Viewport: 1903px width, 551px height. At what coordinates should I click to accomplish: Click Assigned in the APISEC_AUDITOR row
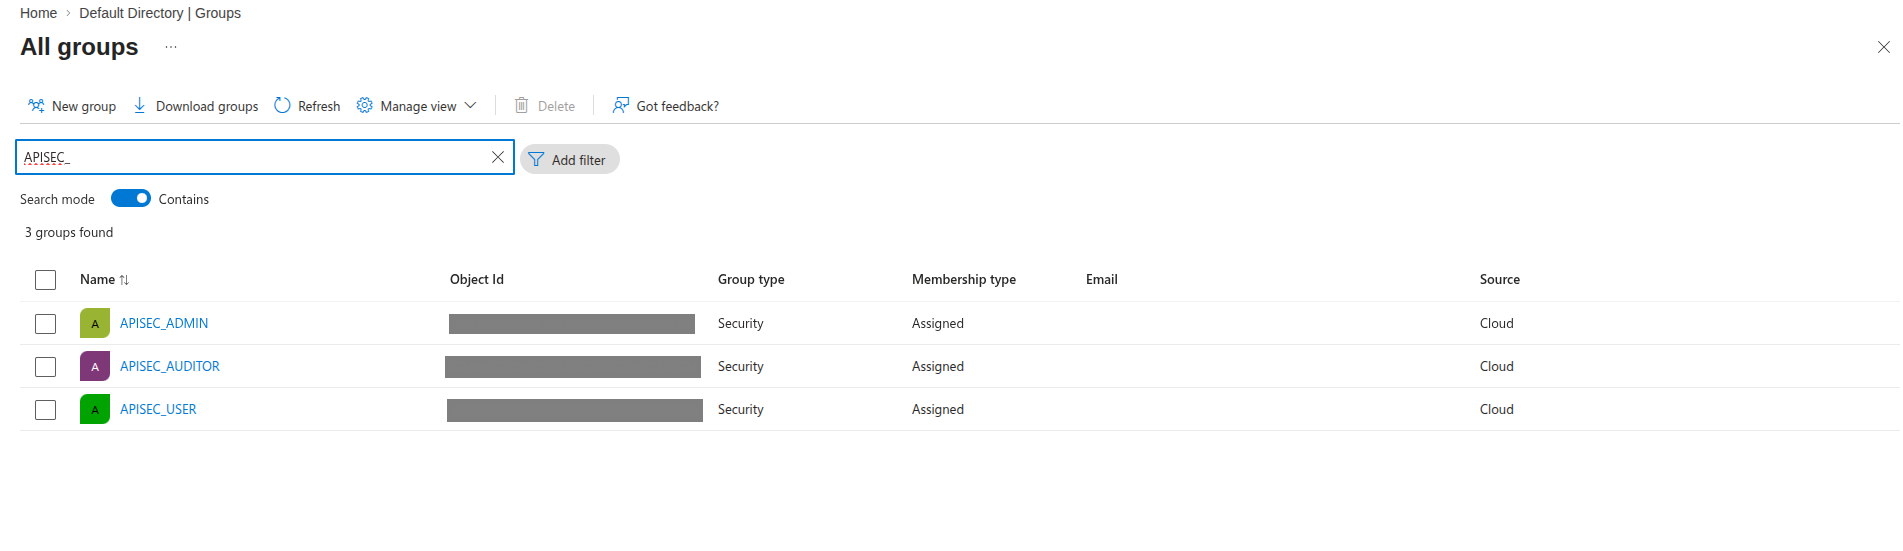[x=938, y=366]
